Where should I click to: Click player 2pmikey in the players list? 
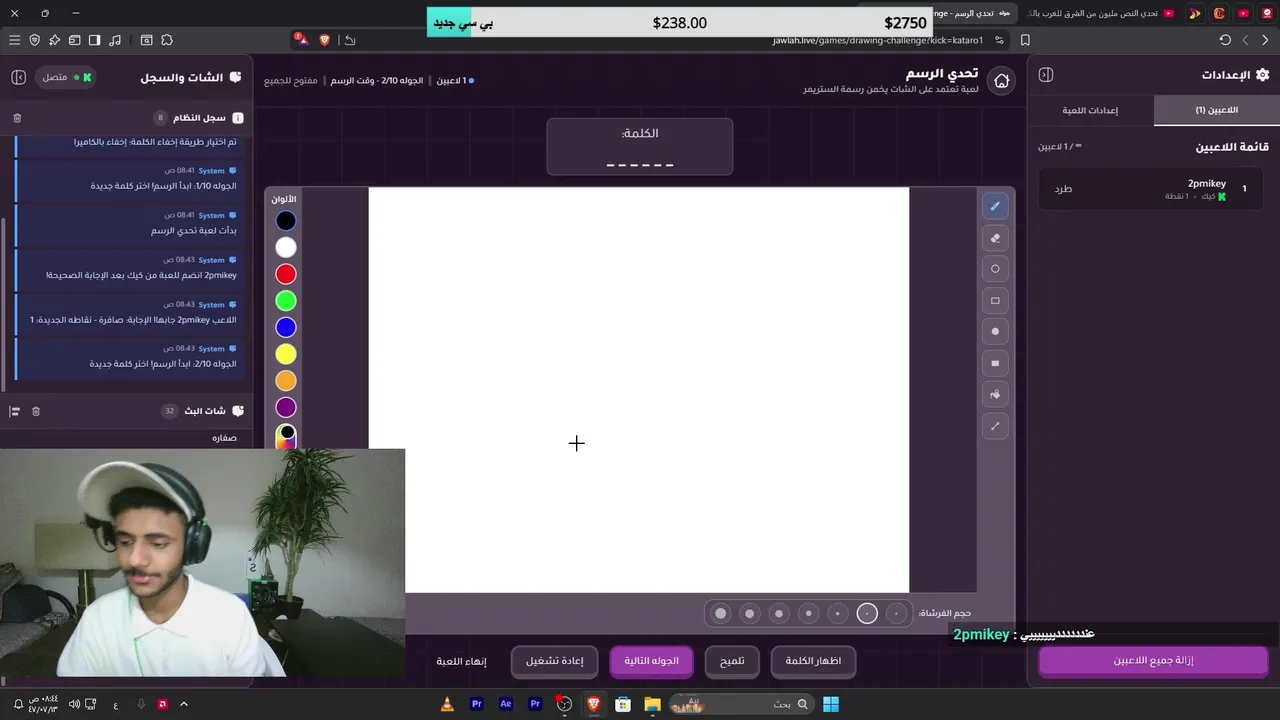(1151, 189)
